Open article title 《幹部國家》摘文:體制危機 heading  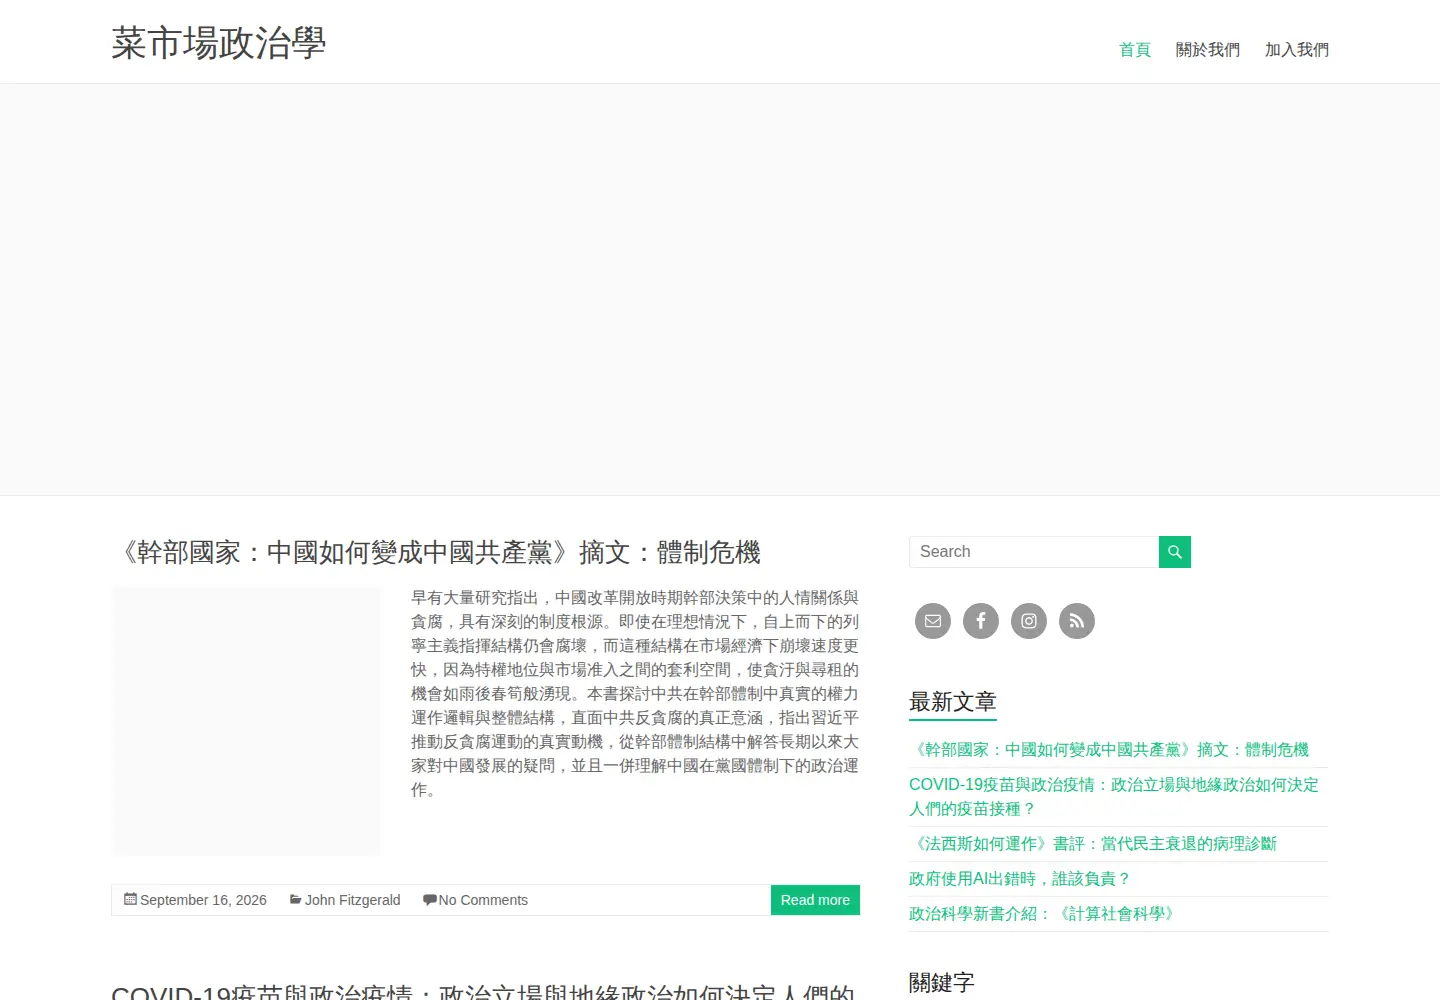click(x=436, y=552)
